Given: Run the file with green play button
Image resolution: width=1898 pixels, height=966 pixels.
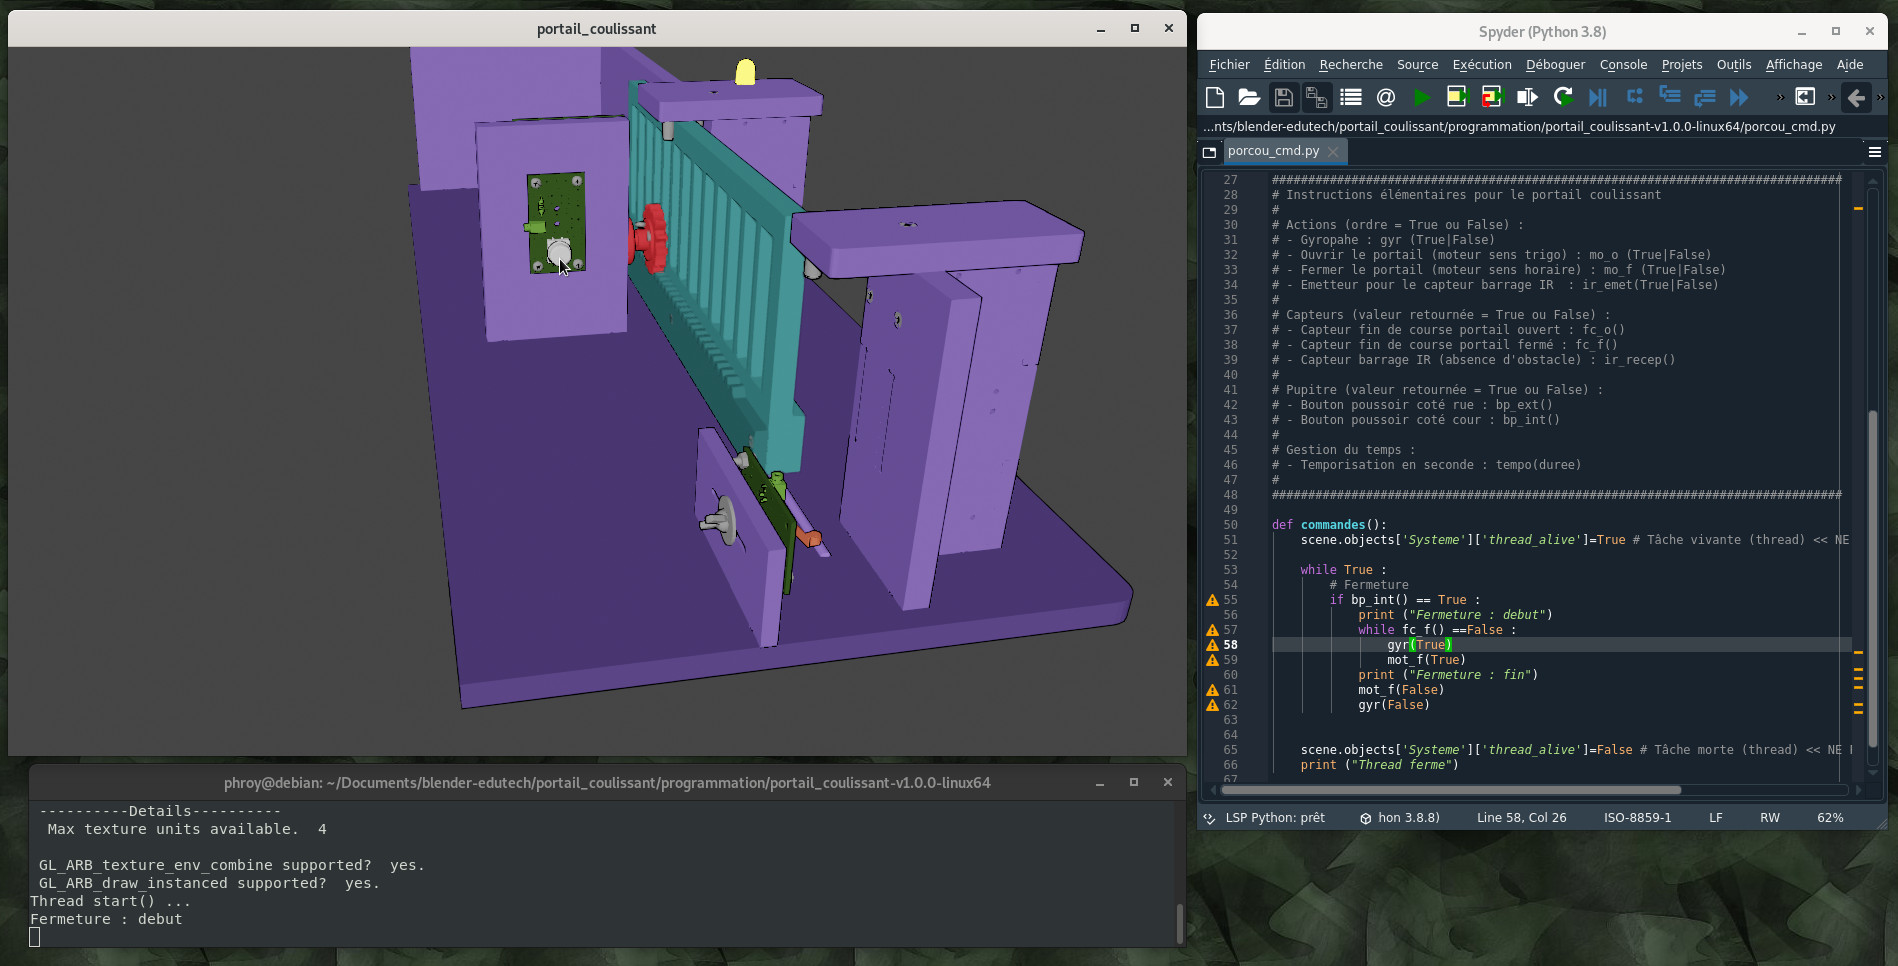Looking at the screenshot, I should (1421, 97).
